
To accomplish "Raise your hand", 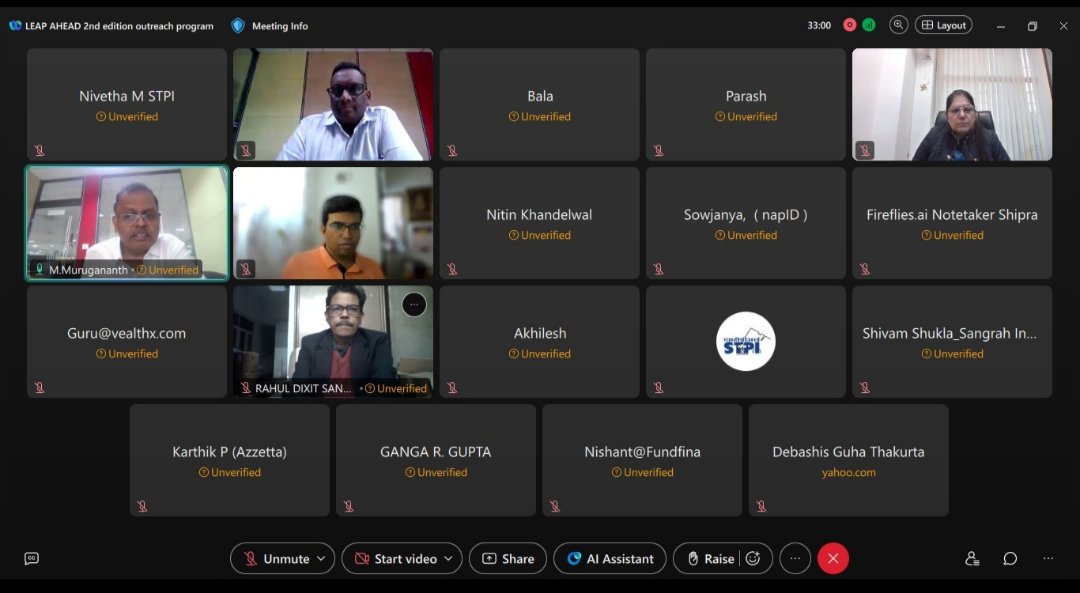I will [x=710, y=559].
